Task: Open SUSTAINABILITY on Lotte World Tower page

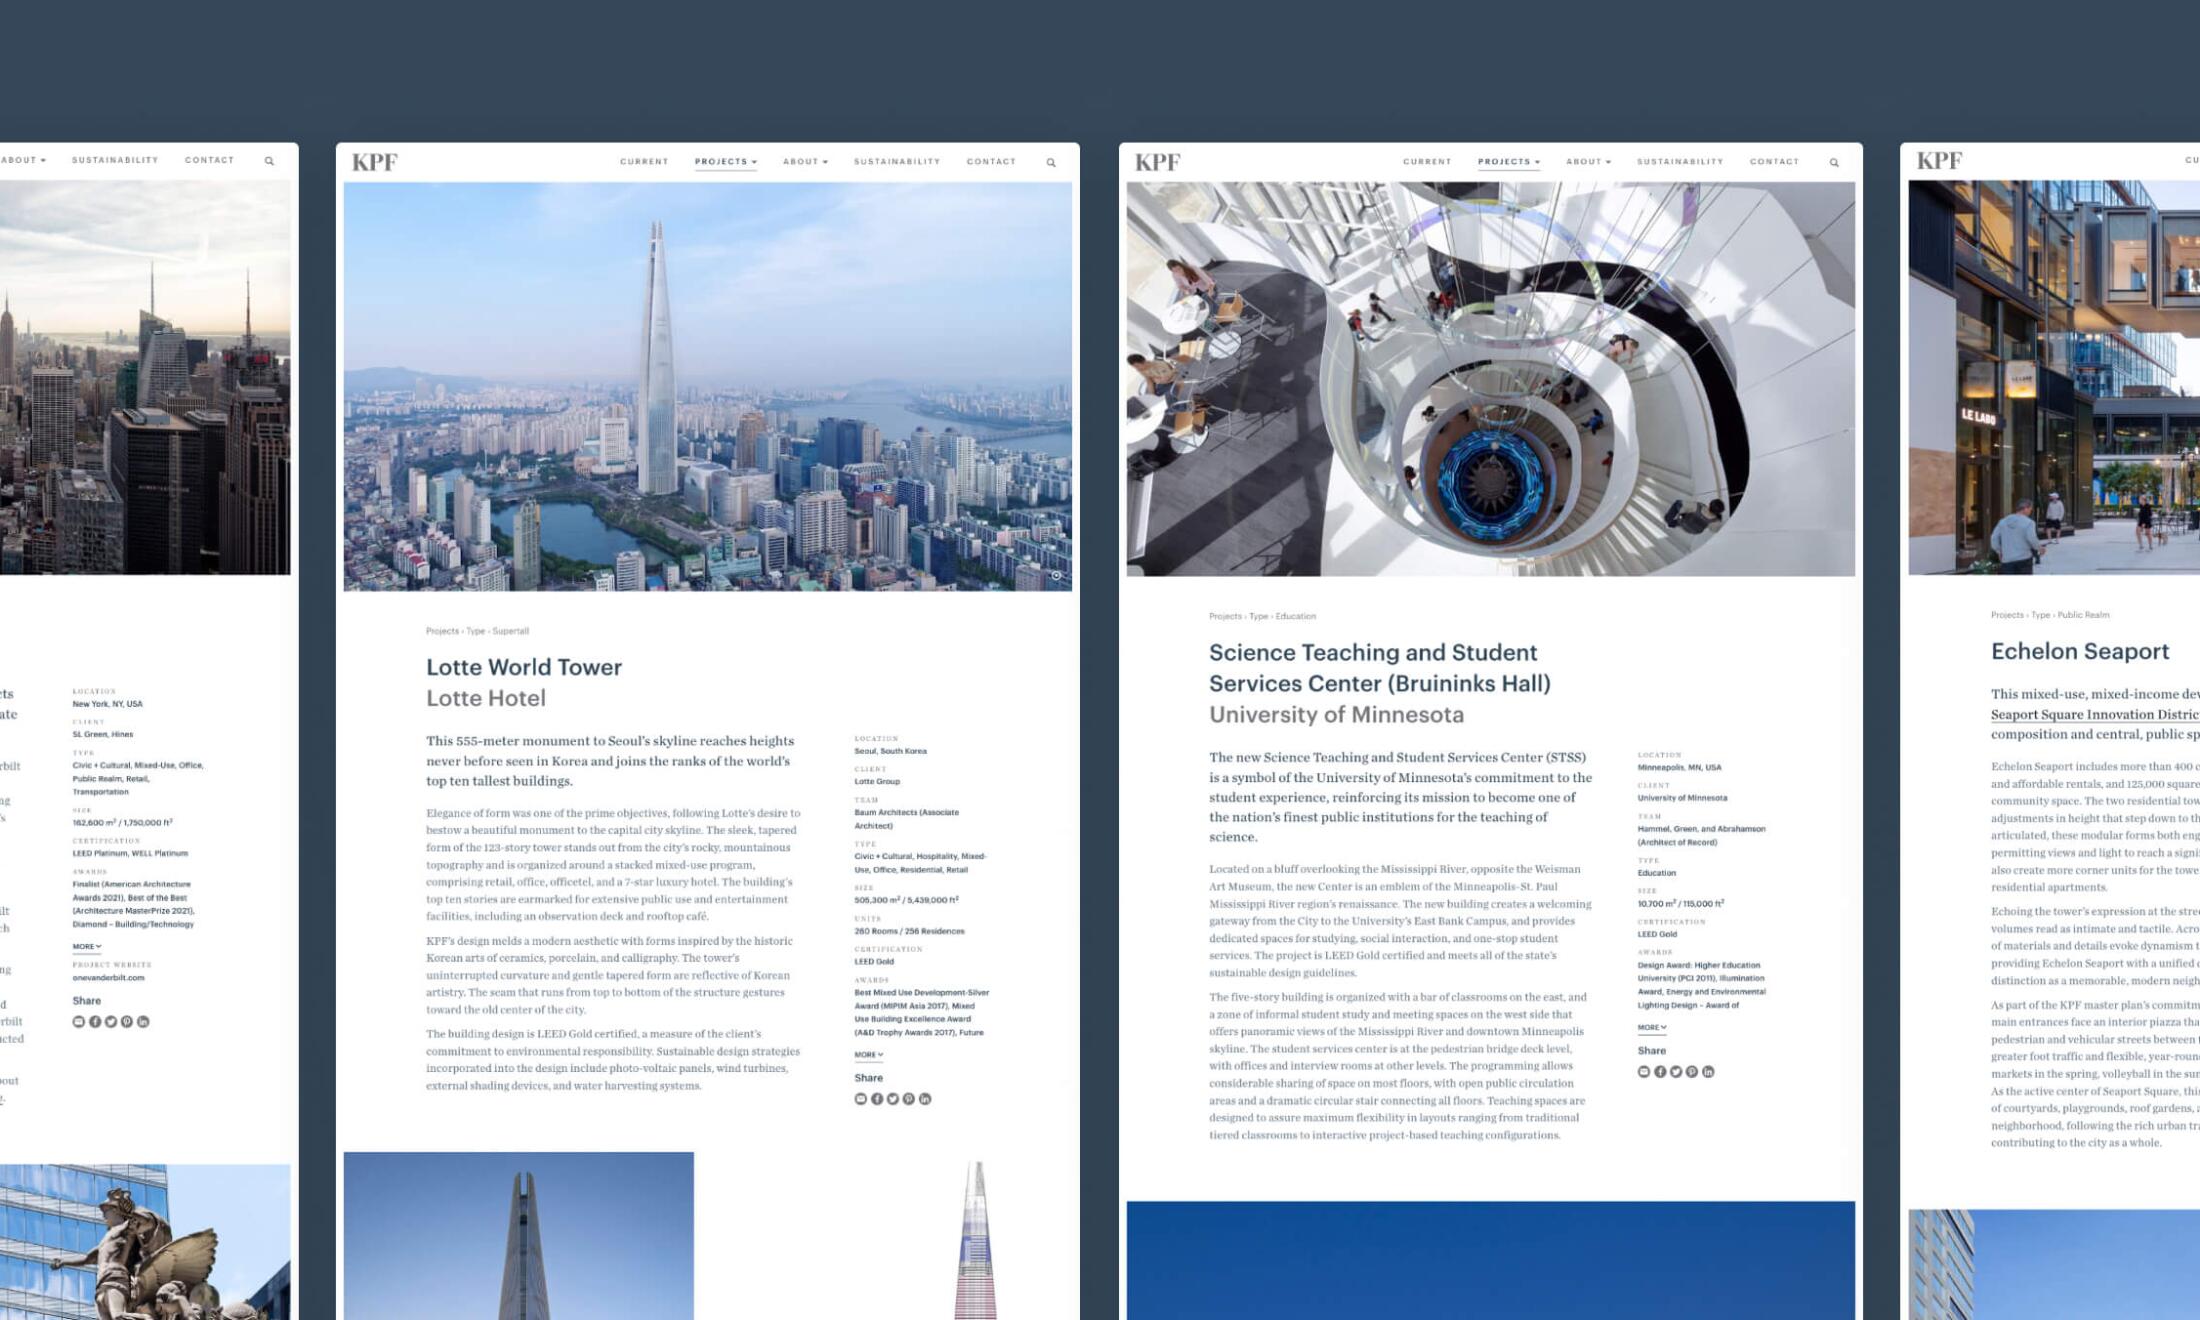Action: [897, 162]
